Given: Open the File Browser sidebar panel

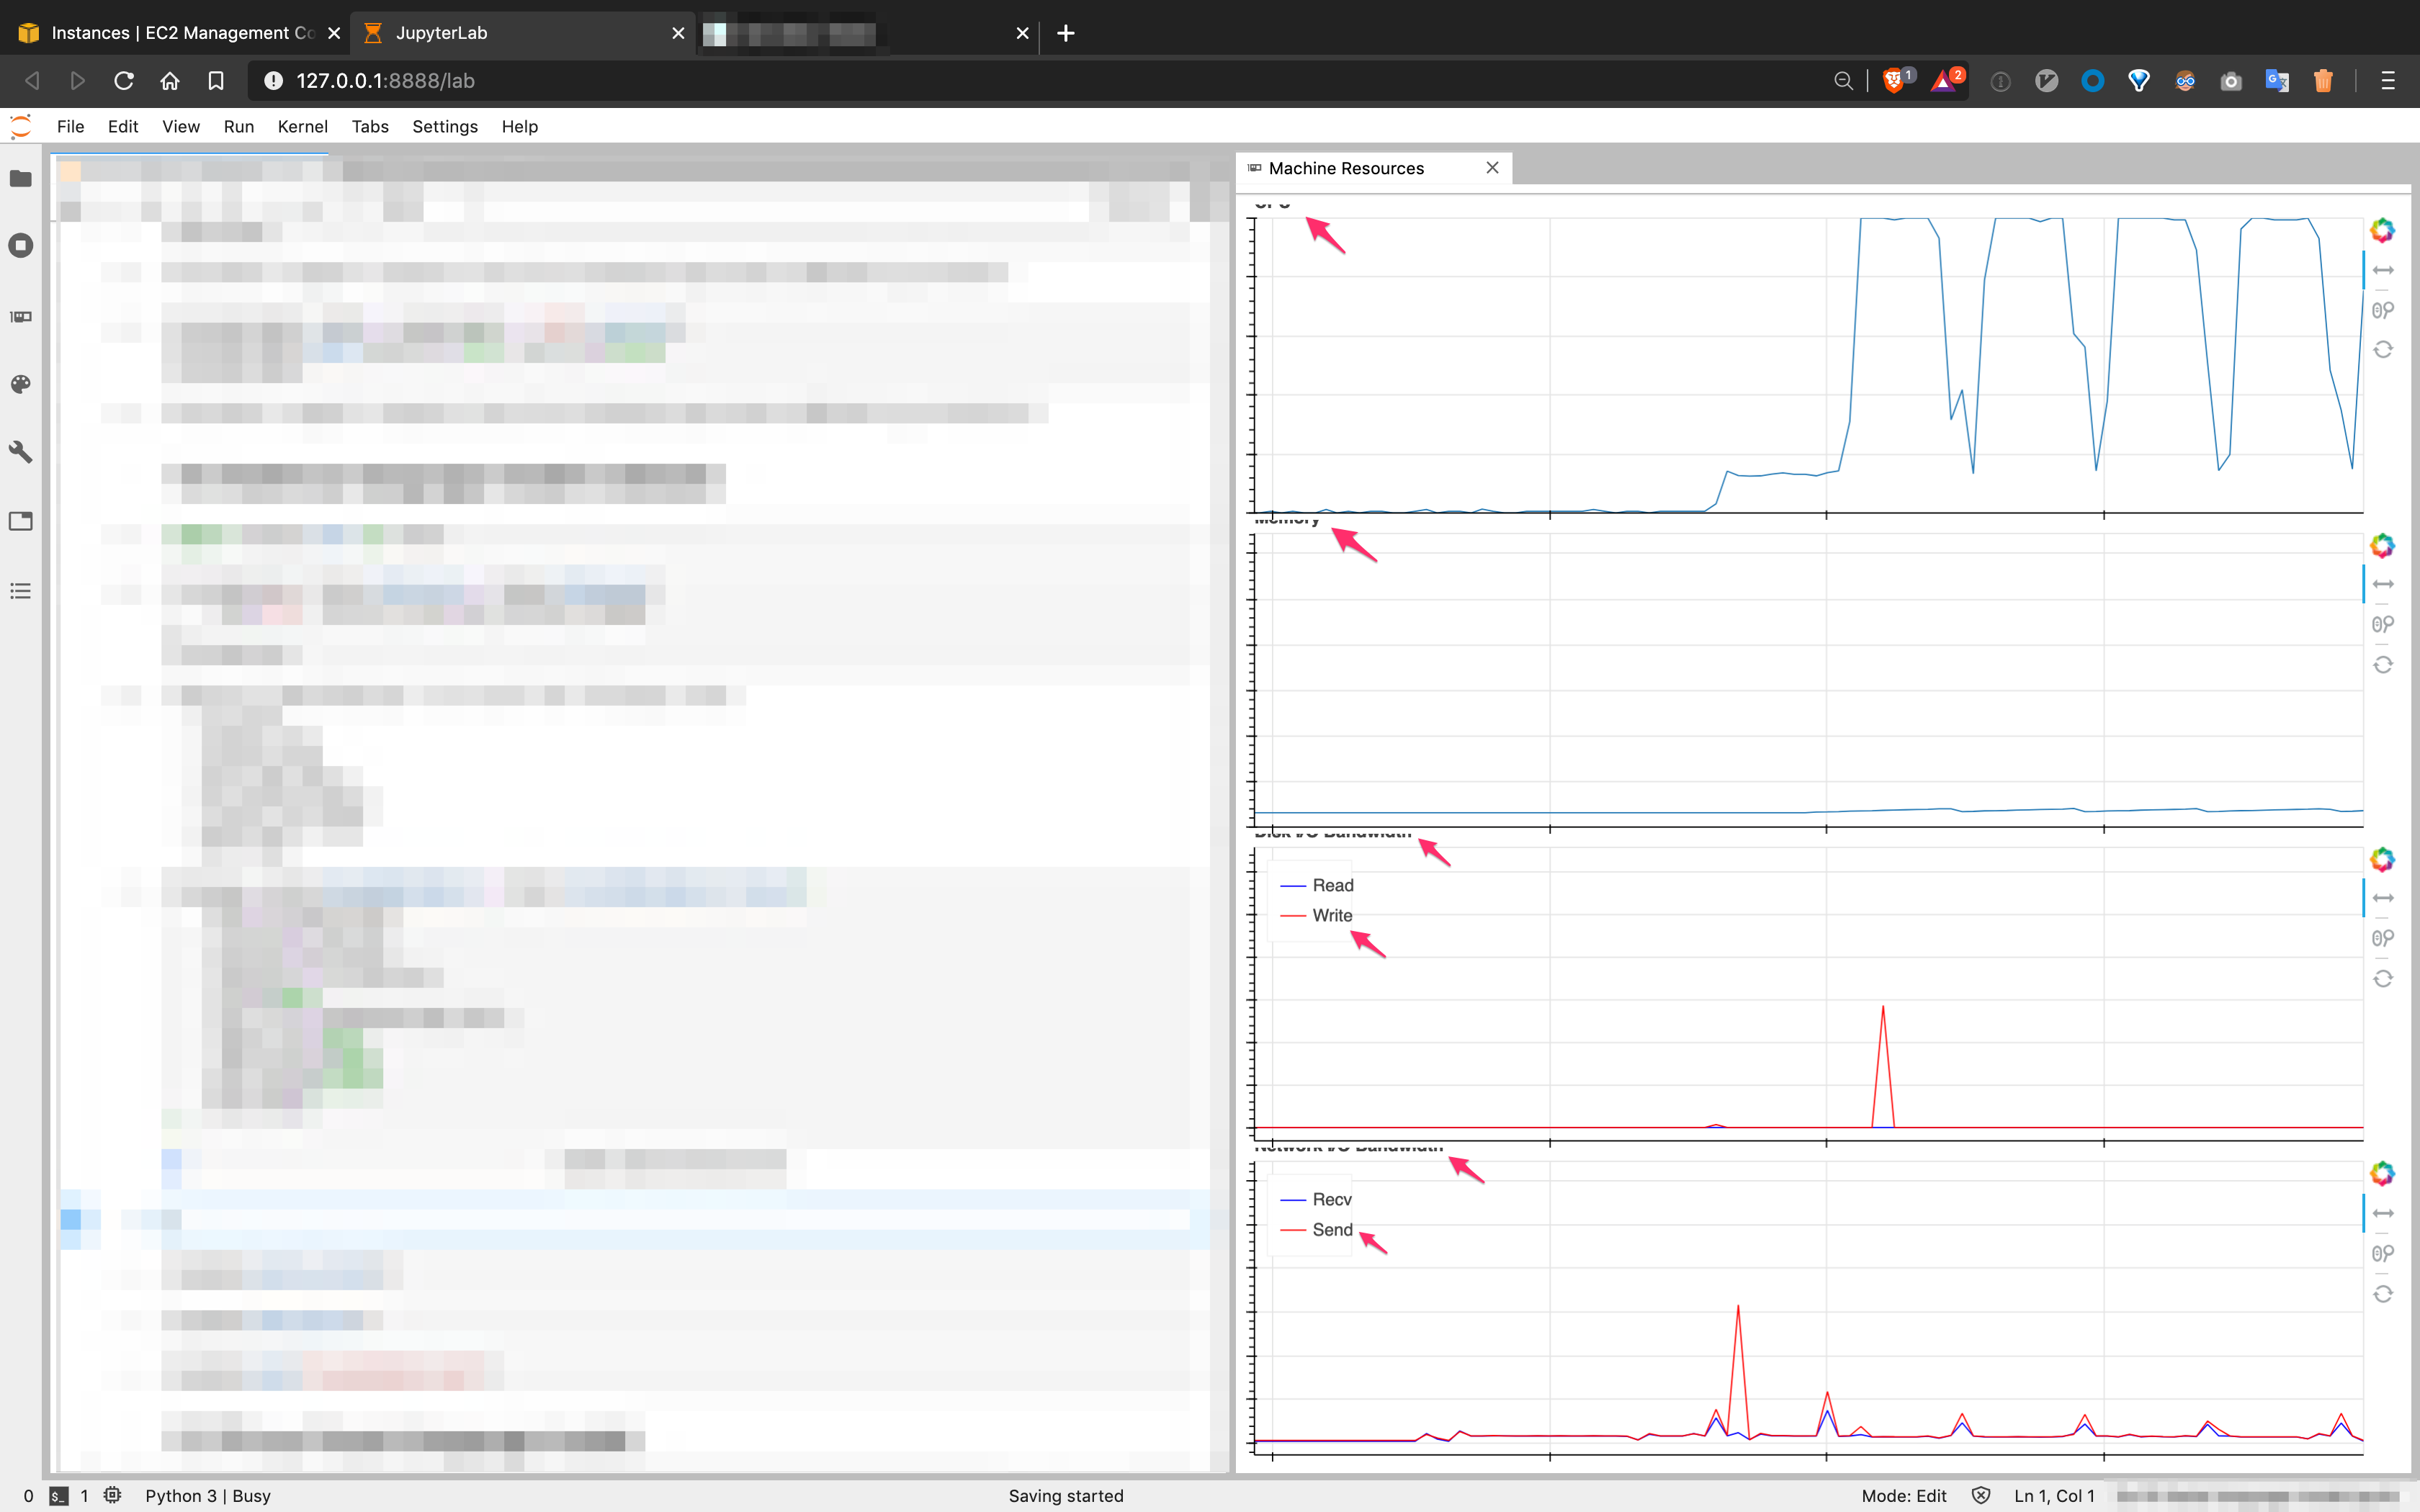Looking at the screenshot, I should click(21, 179).
